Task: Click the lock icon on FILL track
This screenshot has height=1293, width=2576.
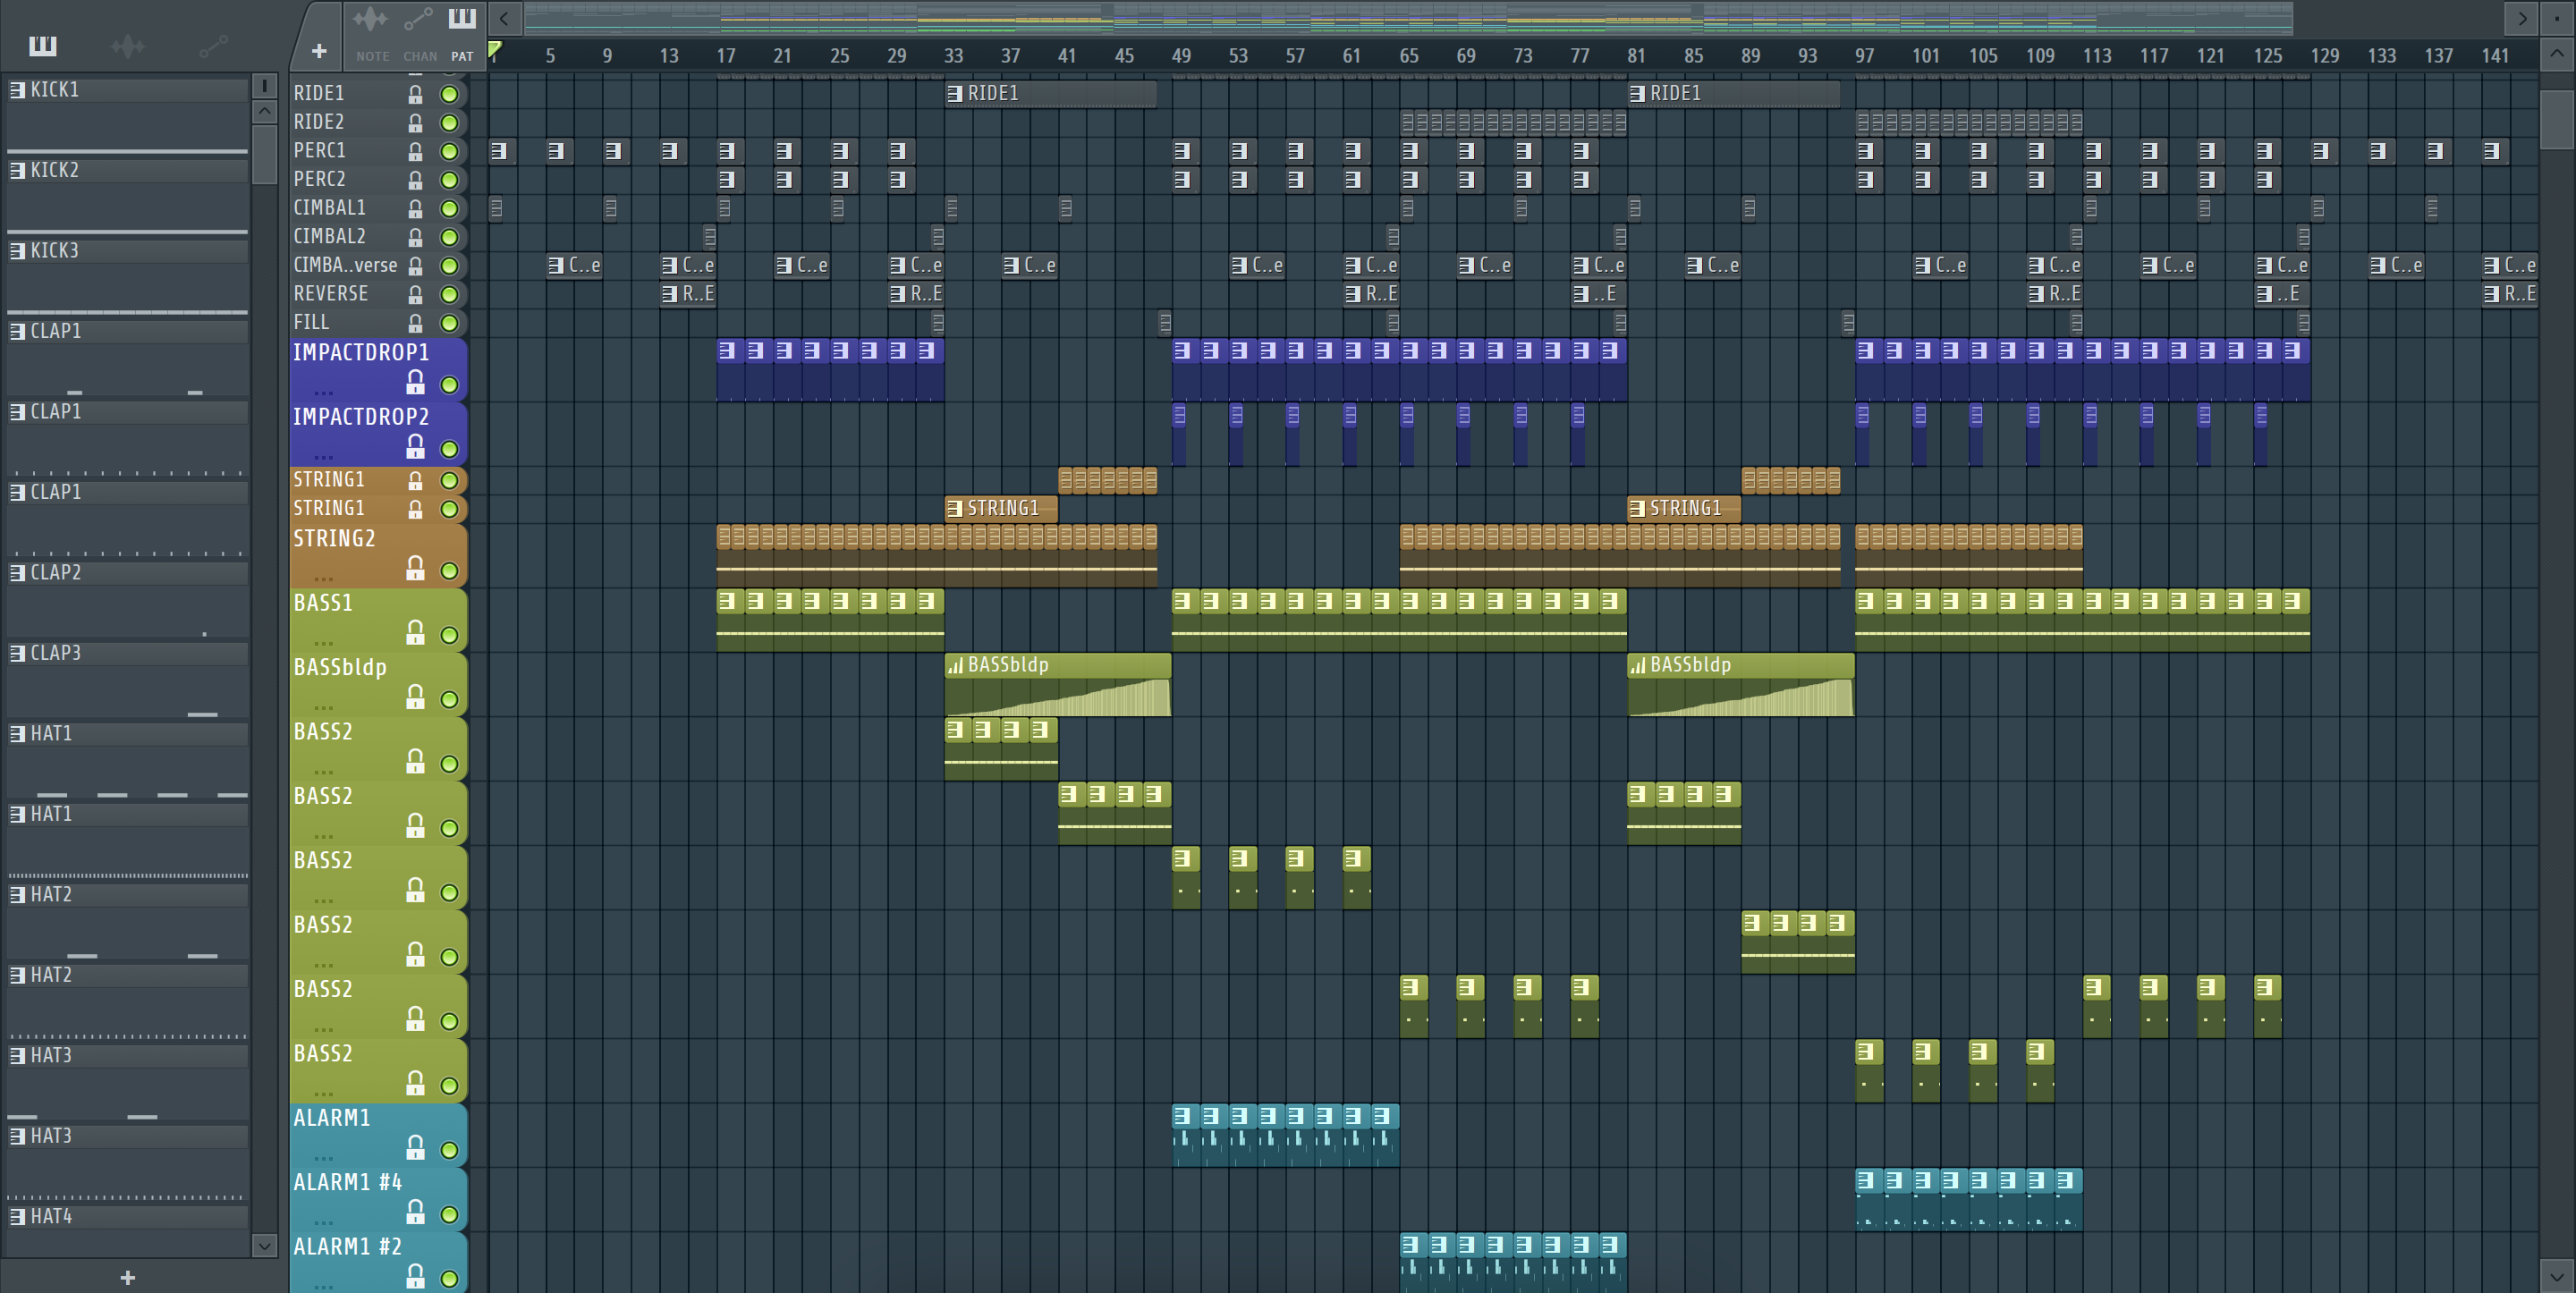Action: (x=415, y=323)
